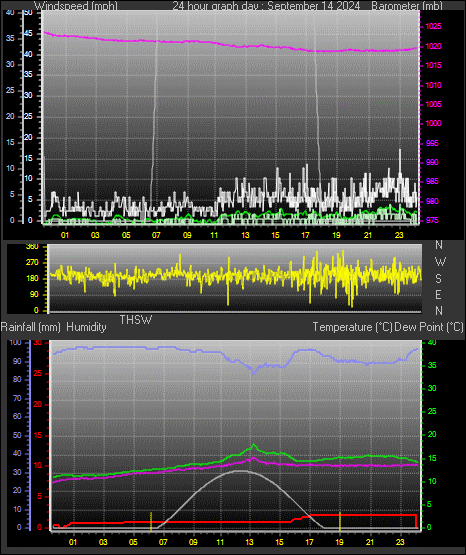The image size is (466, 555).
Task: Select the red 15 value on the rainfall scale
Action: (38, 435)
